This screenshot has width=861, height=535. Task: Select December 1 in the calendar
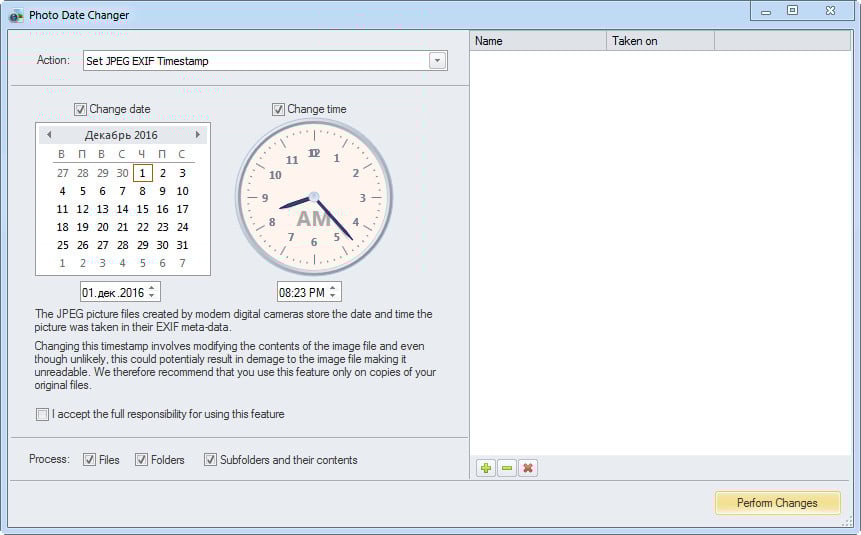coord(142,173)
